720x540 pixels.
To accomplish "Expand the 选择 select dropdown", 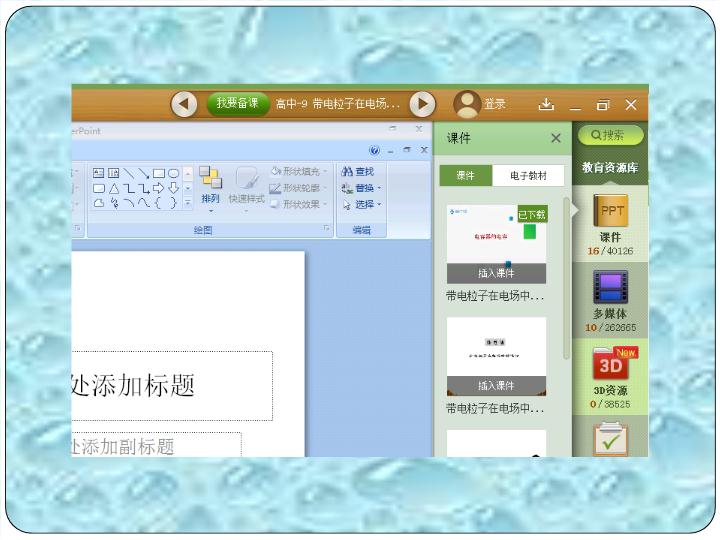I will tap(361, 204).
